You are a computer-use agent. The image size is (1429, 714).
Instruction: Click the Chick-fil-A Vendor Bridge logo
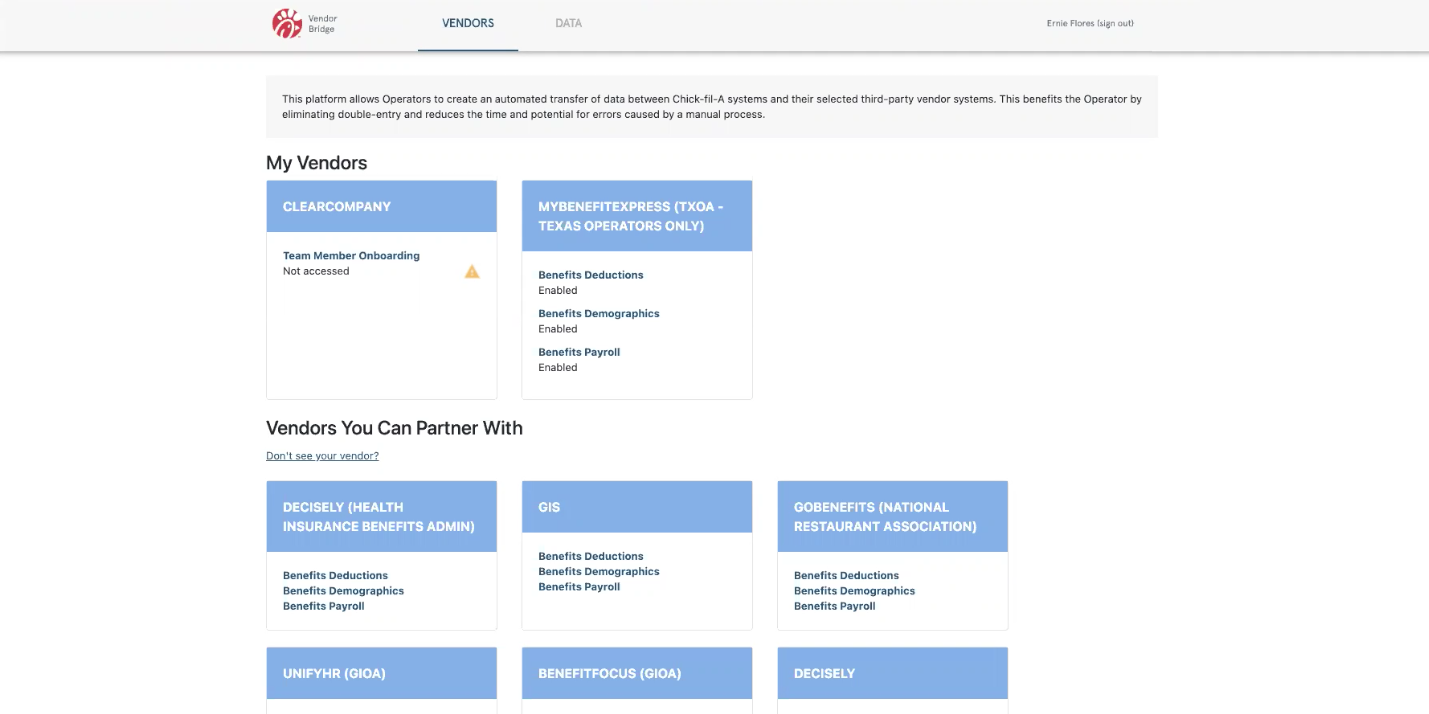coord(304,23)
